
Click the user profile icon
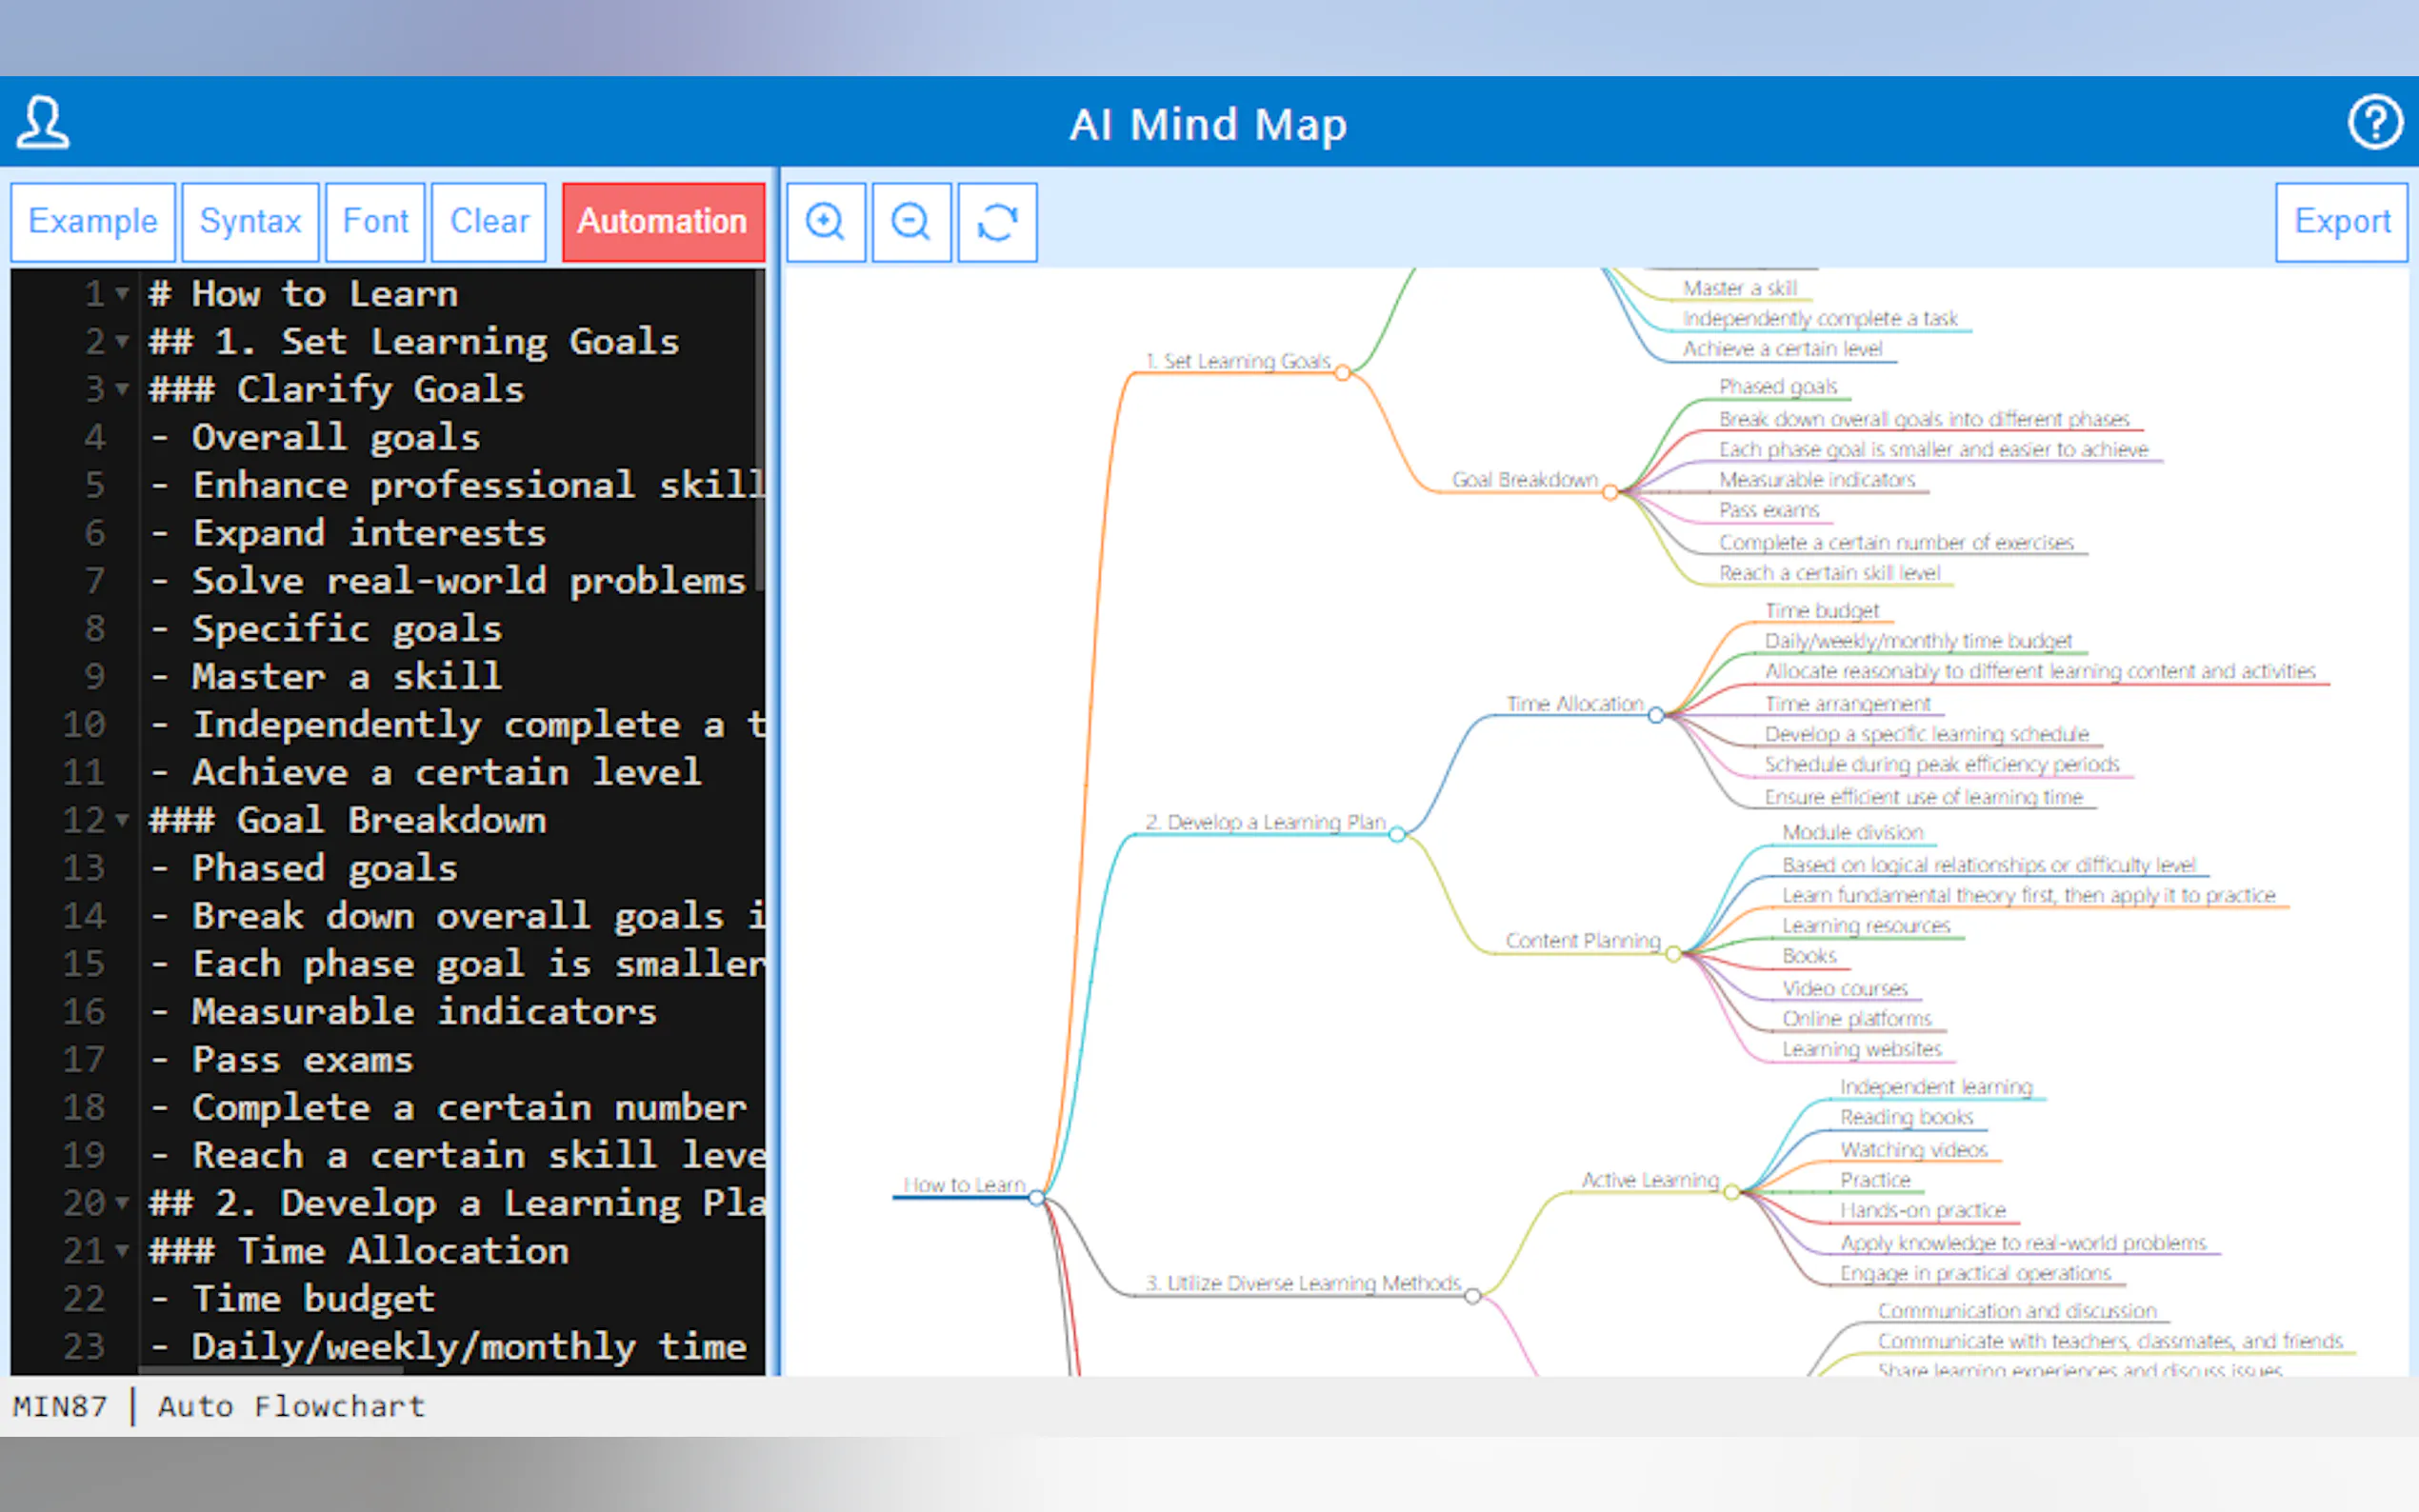[x=42, y=122]
